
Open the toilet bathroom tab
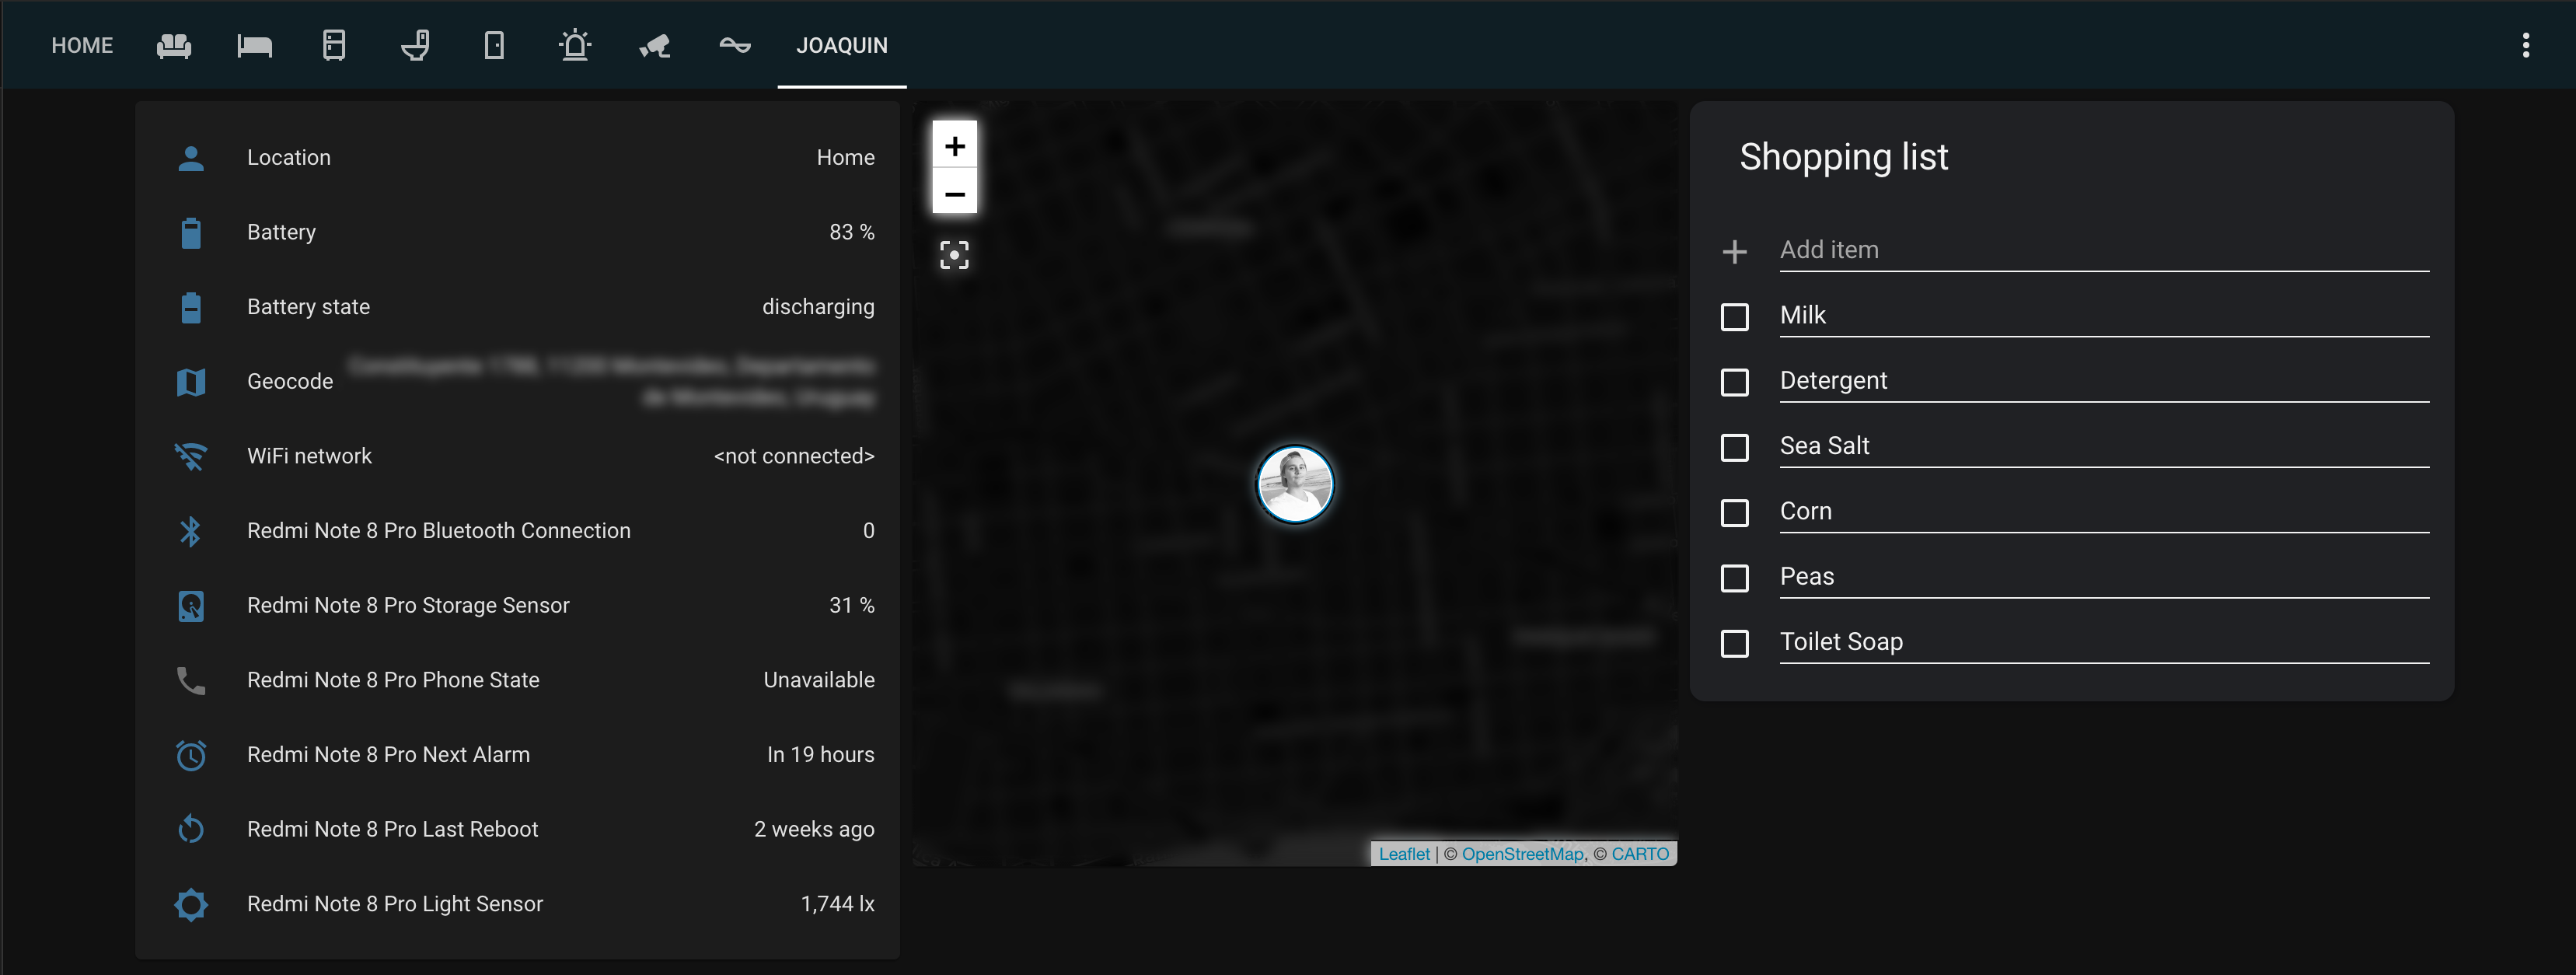click(x=415, y=45)
